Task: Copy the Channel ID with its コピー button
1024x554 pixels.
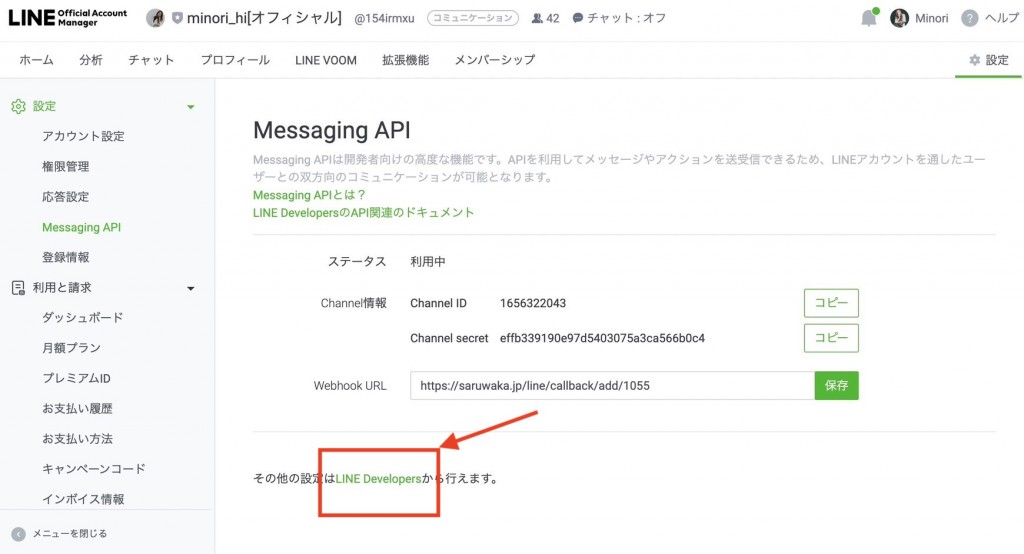Action: pyautogui.click(x=831, y=303)
